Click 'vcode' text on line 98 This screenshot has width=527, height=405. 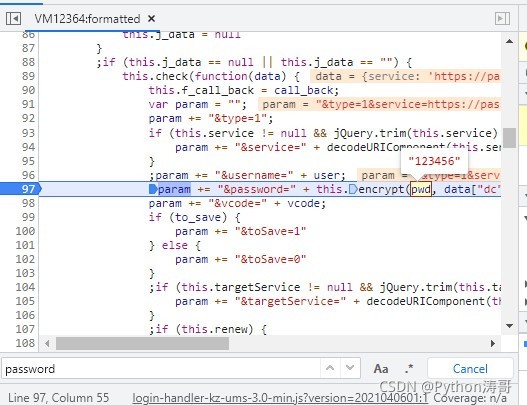pyautogui.click(x=303, y=203)
